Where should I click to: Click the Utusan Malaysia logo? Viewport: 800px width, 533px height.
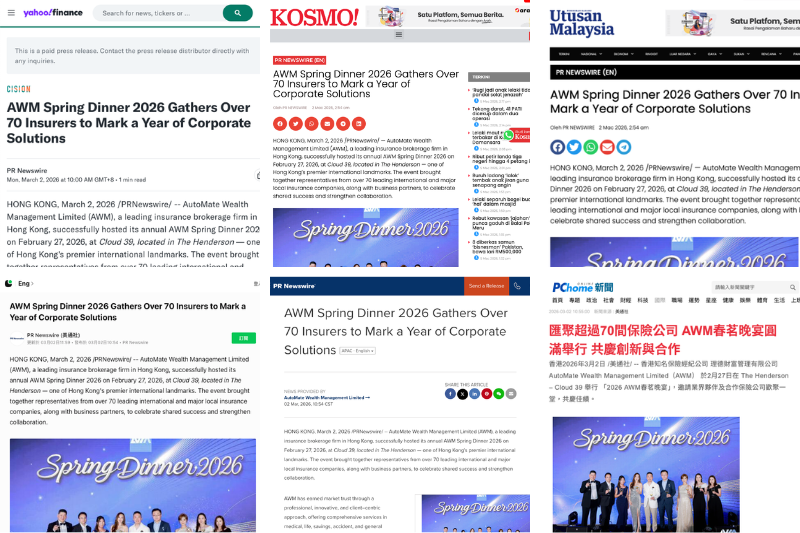[x=582, y=23]
